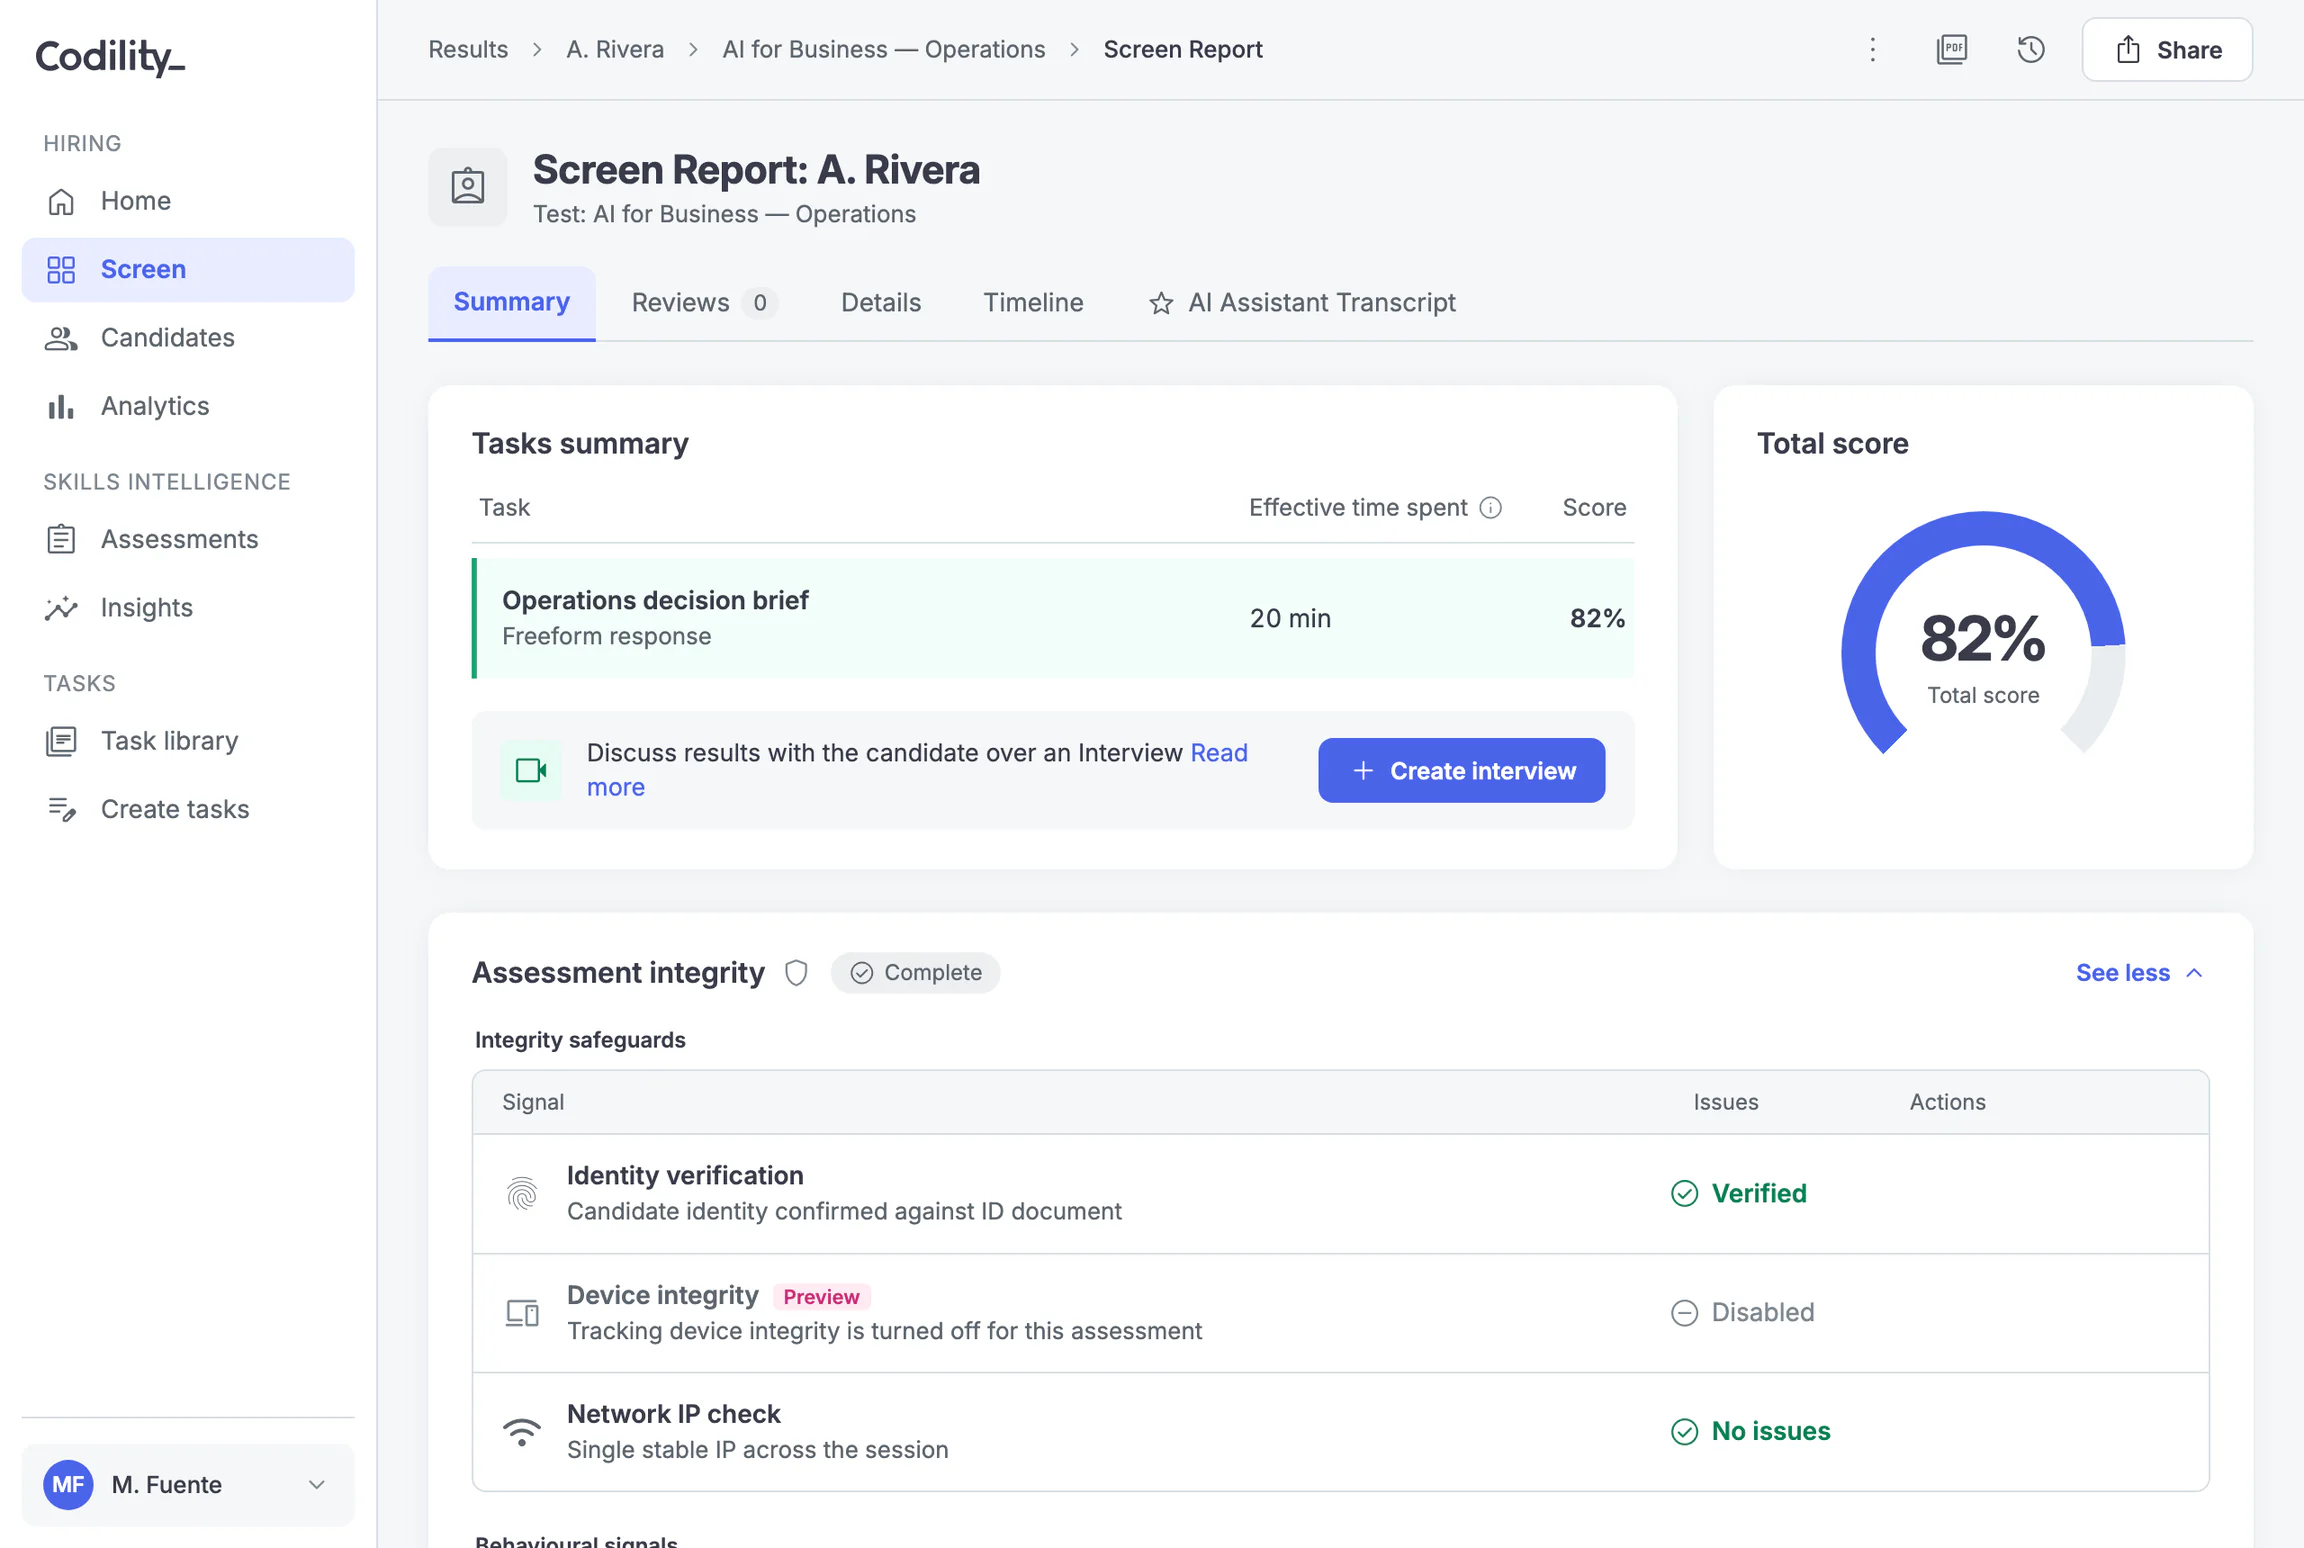Click the Identity verification fingerprint icon
This screenshot has width=2304, height=1548.
[x=521, y=1193]
